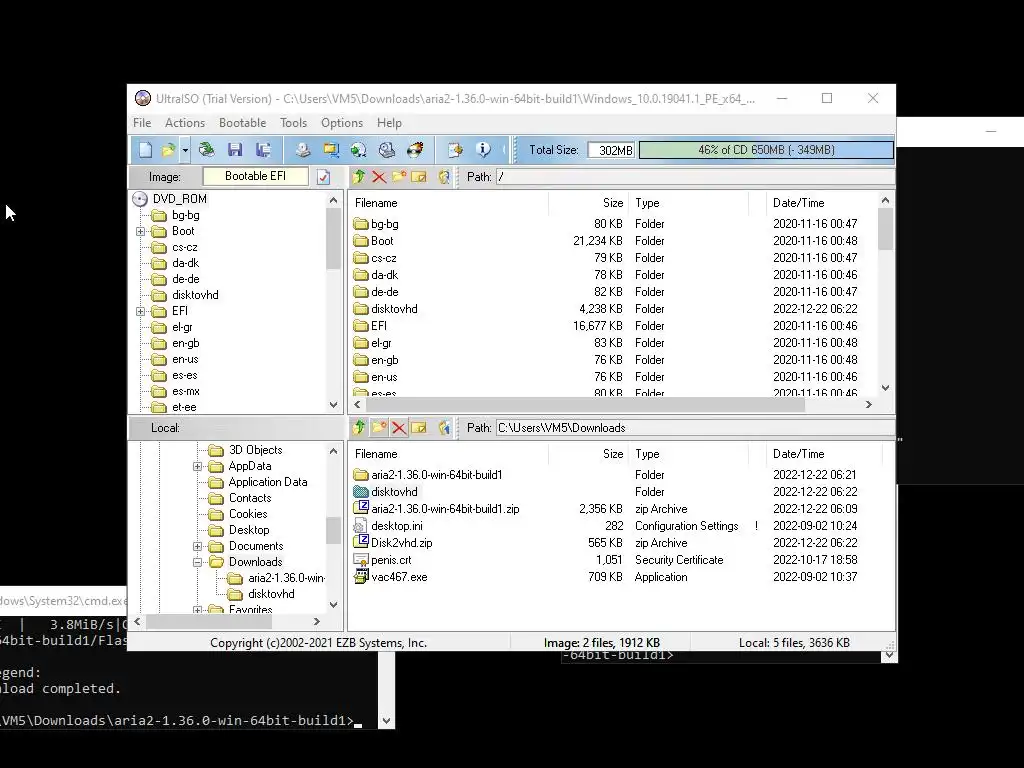Open the Tools menu
Image resolution: width=1024 pixels, height=768 pixels.
point(293,123)
